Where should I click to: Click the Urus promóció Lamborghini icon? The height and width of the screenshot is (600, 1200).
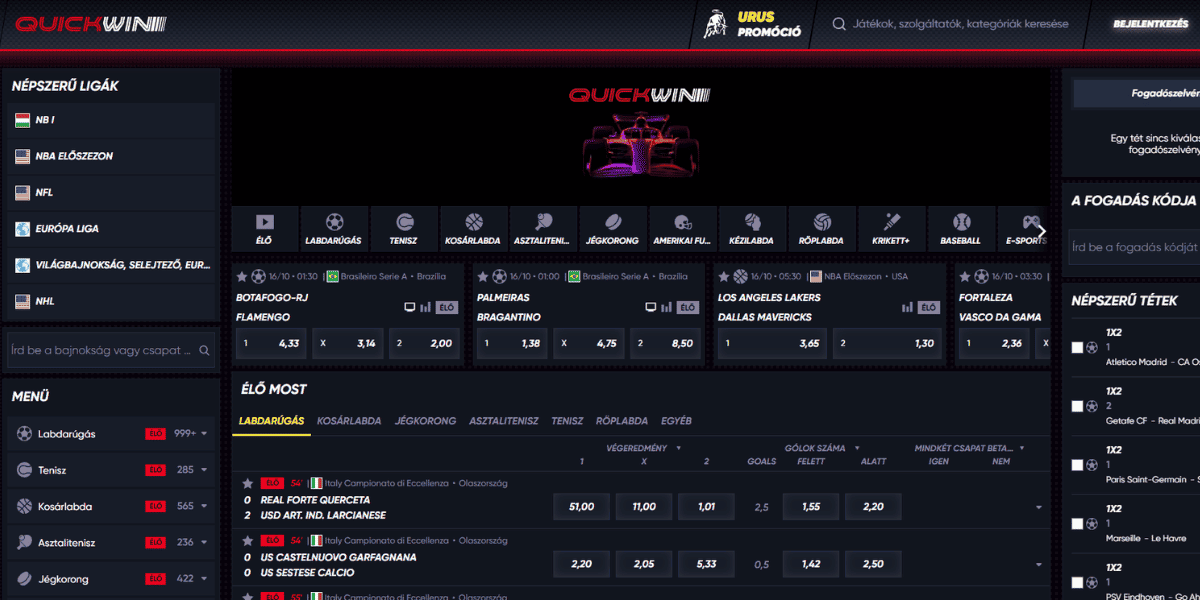point(715,25)
